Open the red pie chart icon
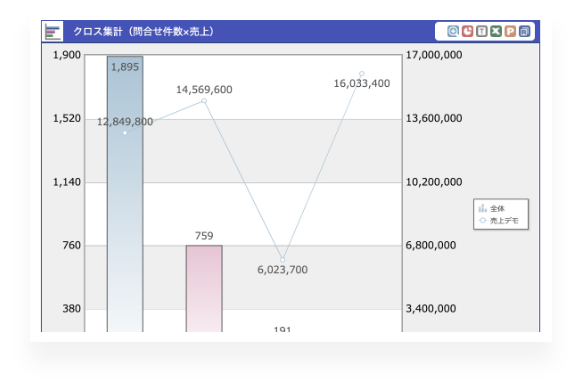Image resolution: width=582 pixels, height=392 pixels. point(467,31)
